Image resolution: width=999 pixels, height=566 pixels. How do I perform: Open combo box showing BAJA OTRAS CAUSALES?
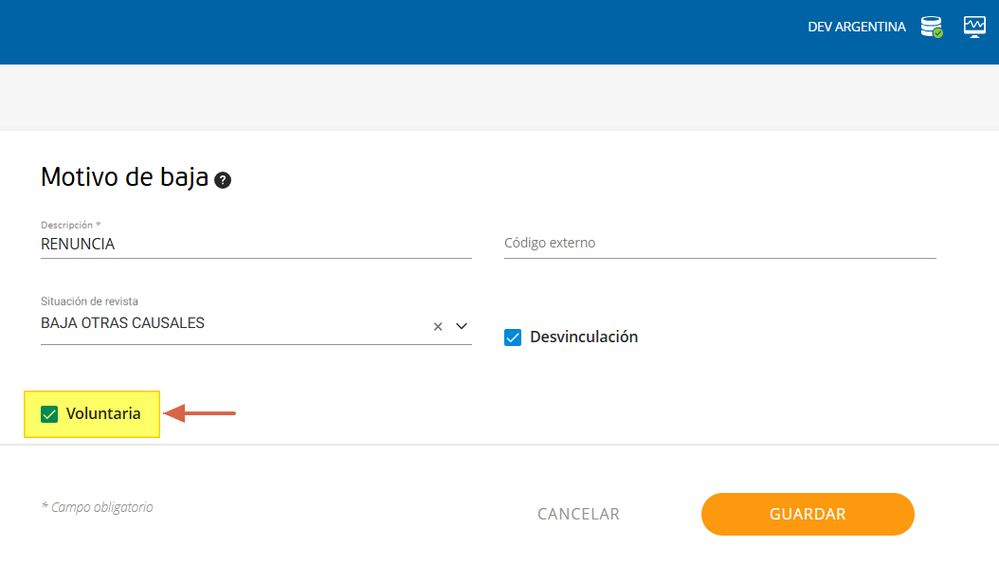click(x=230, y=324)
